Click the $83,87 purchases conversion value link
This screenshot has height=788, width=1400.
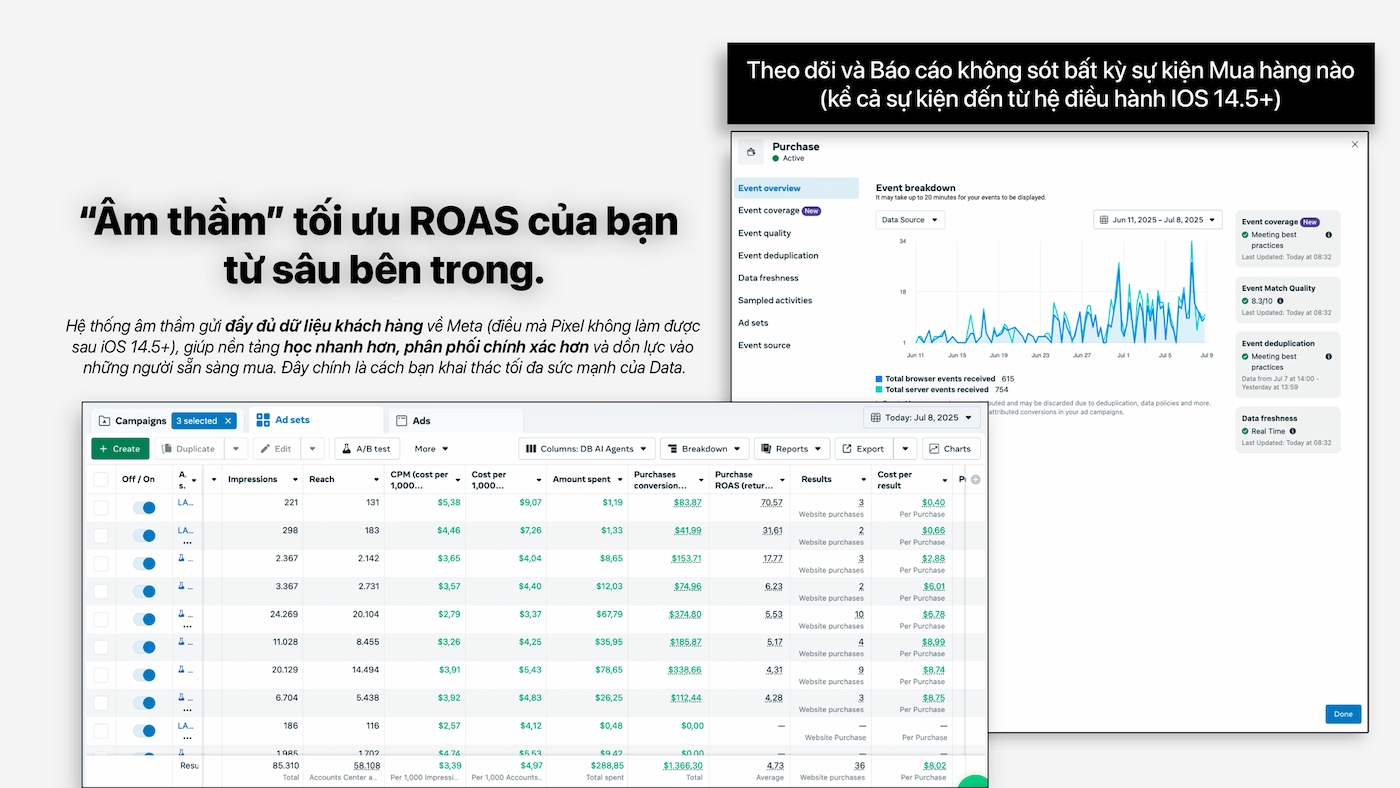click(686, 503)
